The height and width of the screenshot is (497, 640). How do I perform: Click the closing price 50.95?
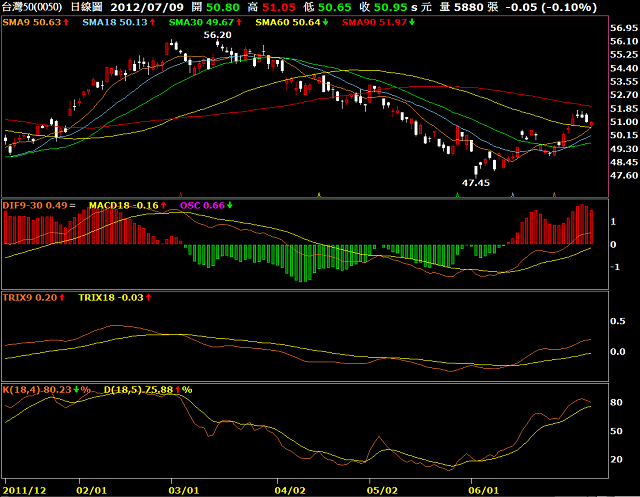[x=391, y=7]
